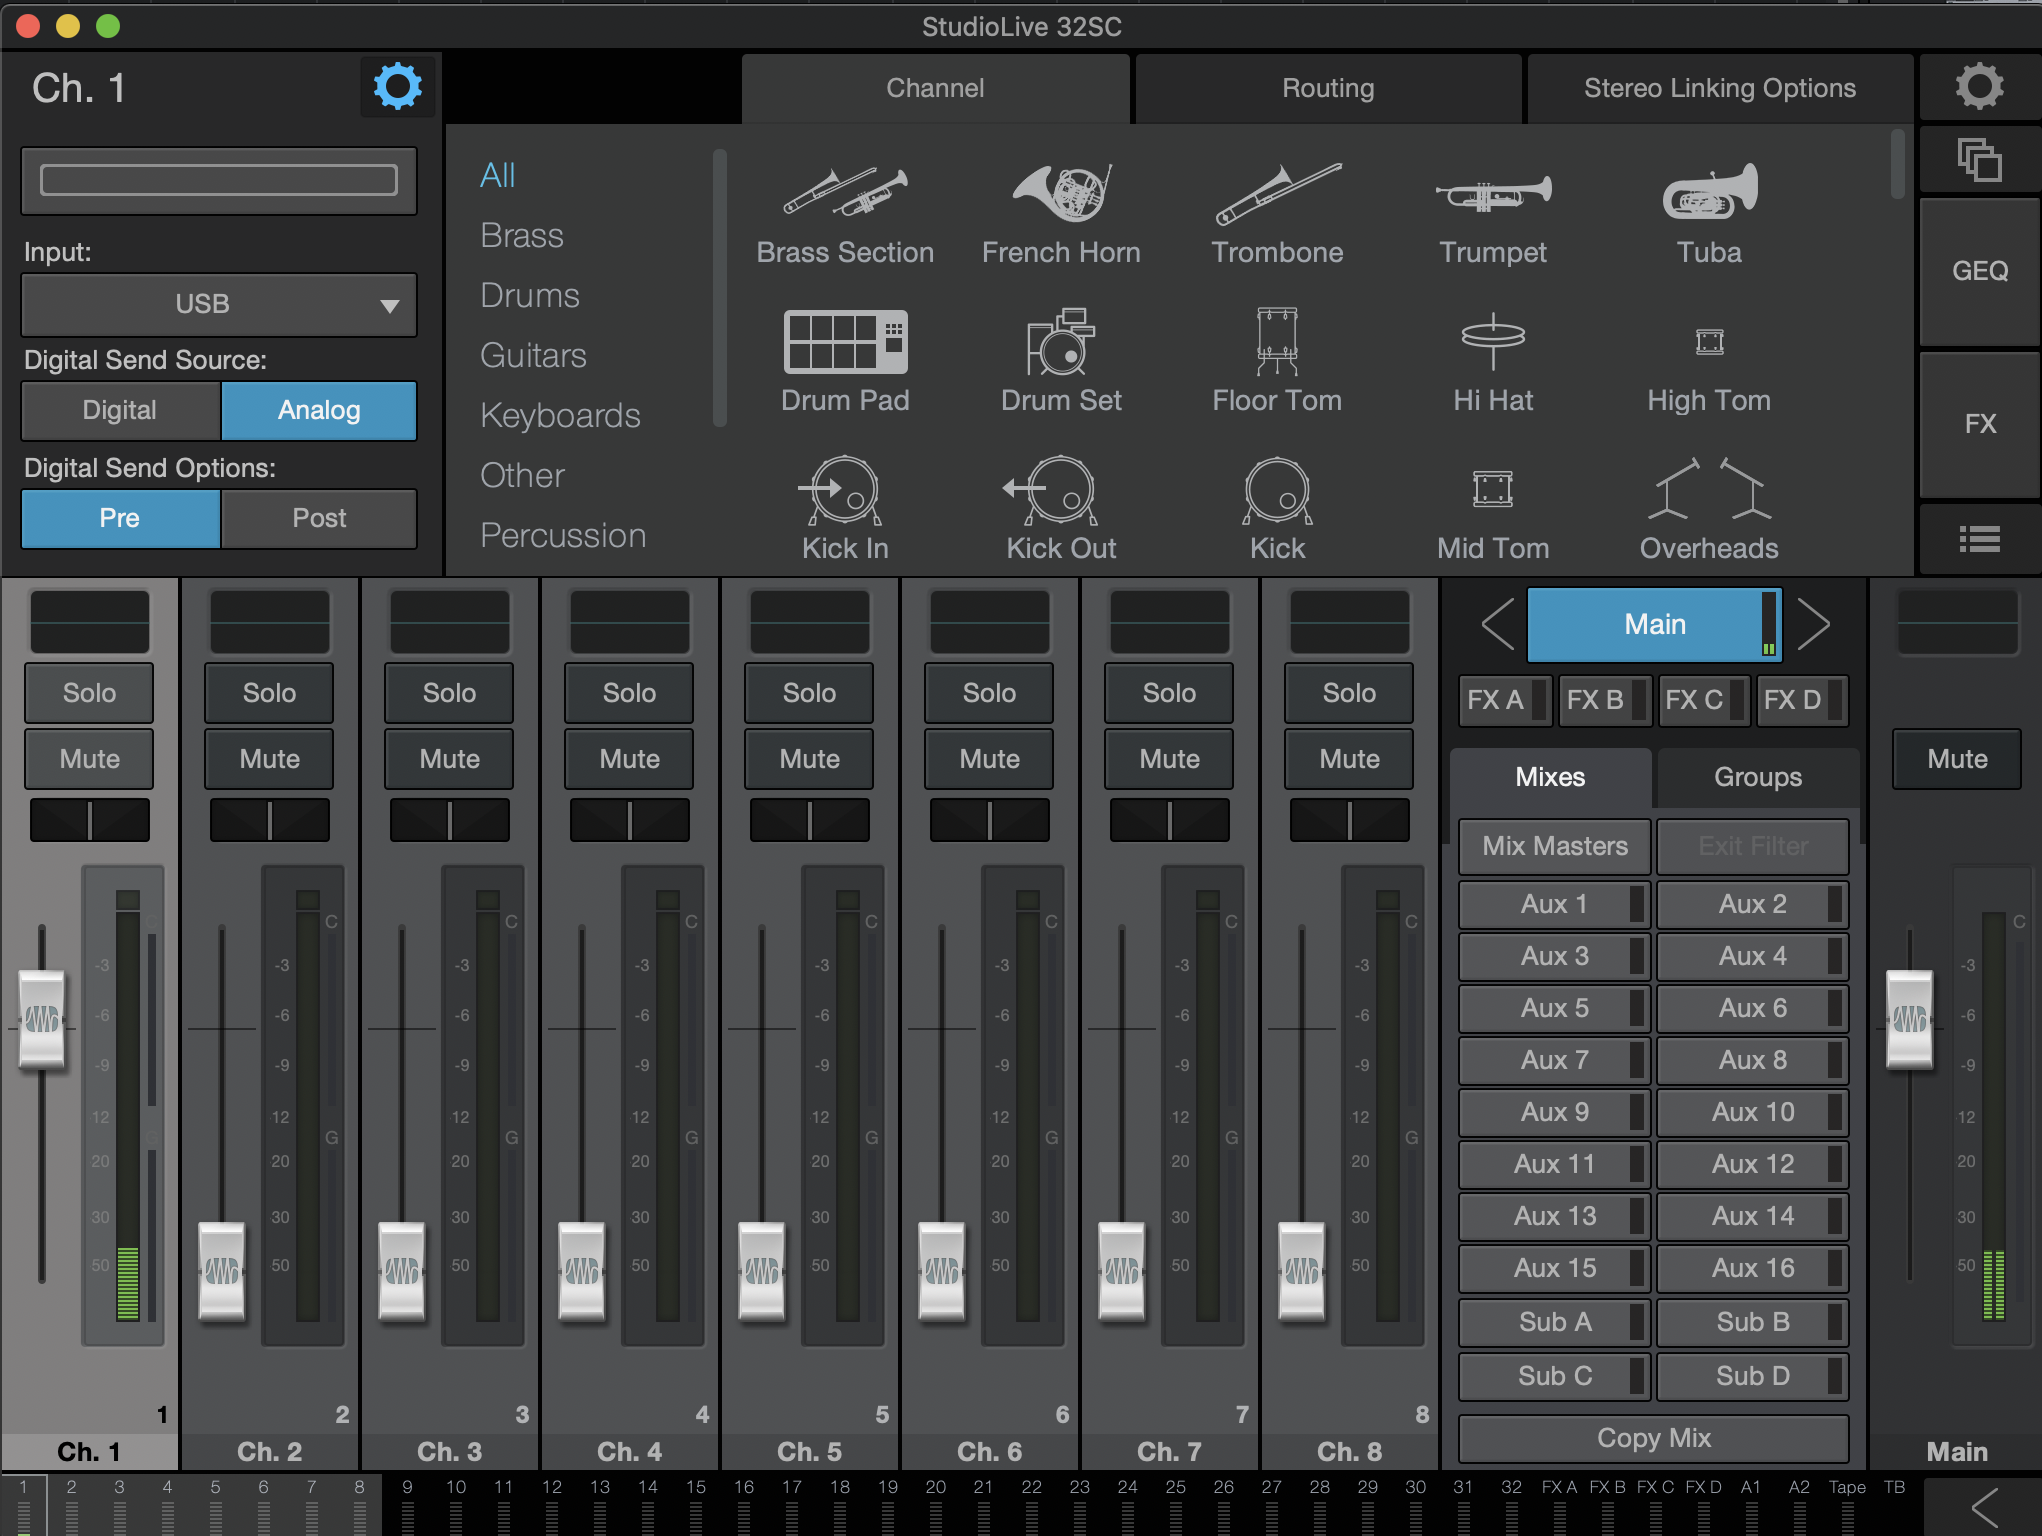2042x1536 pixels.
Task: Show All icon categories
Action: click(x=497, y=175)
